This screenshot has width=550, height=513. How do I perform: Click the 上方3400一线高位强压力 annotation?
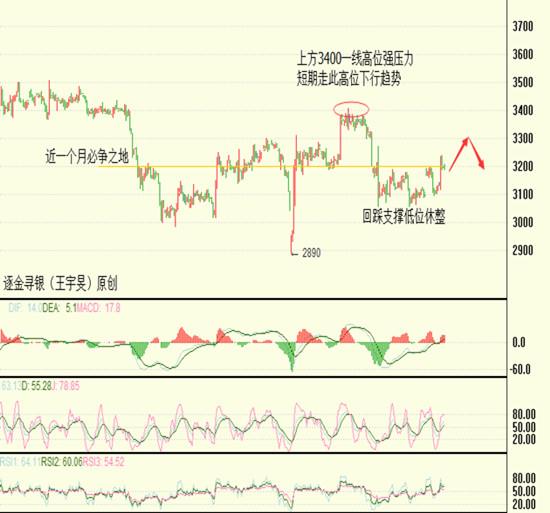[x=355, y=59]
